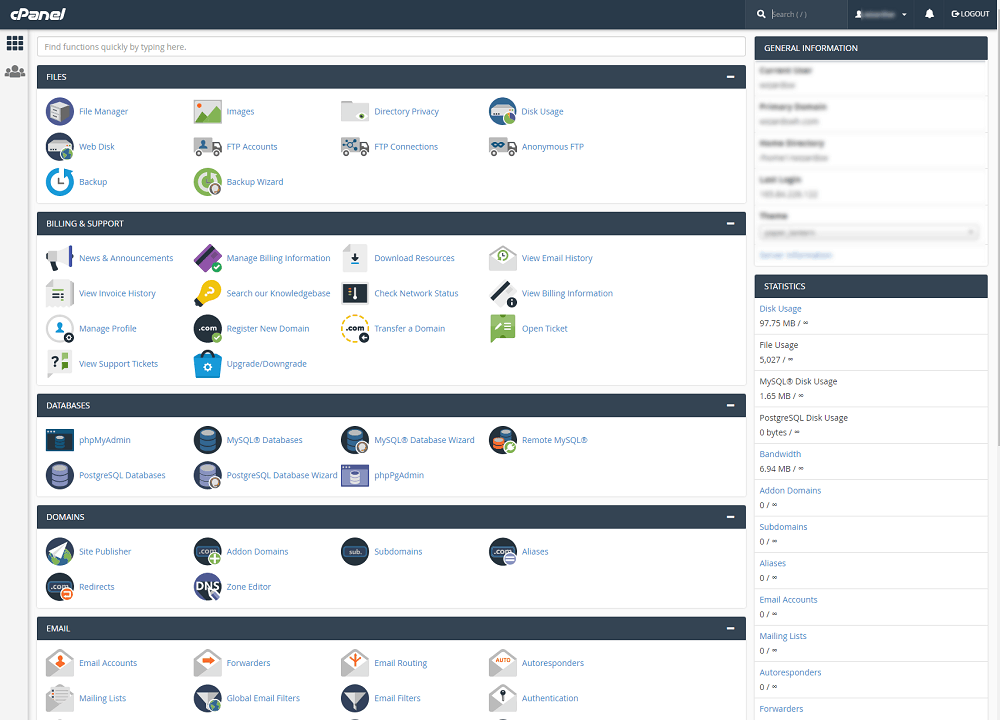Open Manage Billing Information card icon

(207, 258)
